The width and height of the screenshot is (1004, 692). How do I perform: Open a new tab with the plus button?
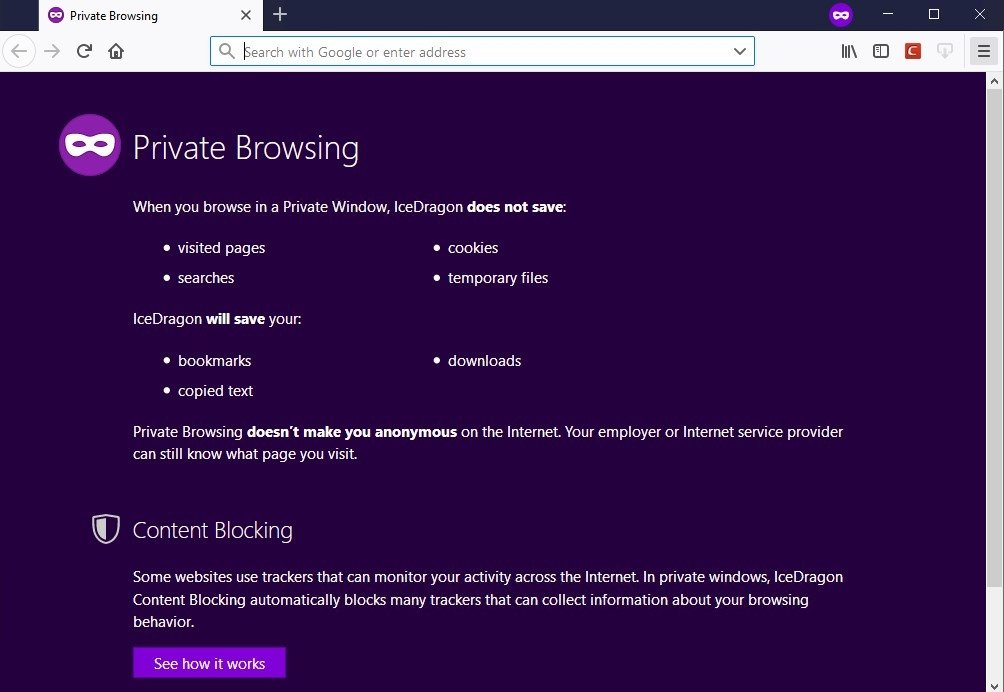pyautogui.click(x=280, y=14)
